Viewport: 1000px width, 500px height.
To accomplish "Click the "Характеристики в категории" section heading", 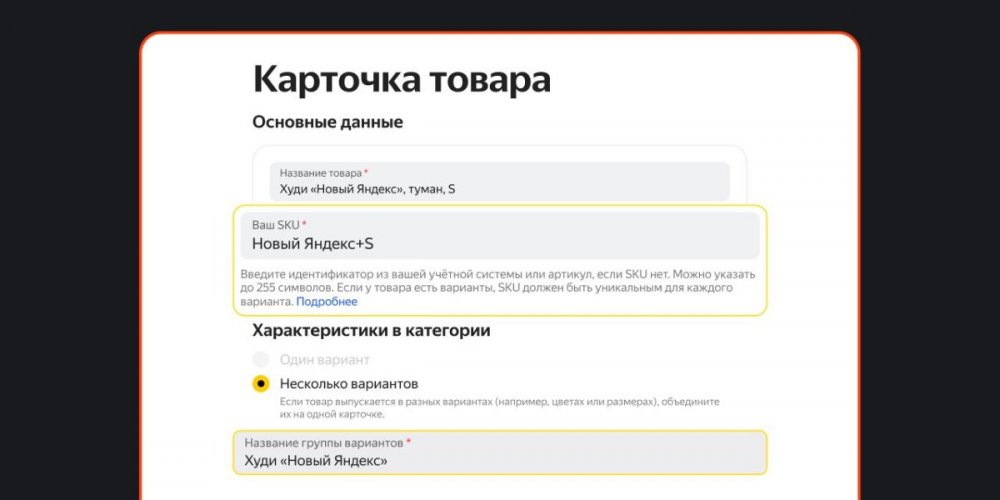I will 371,330.
